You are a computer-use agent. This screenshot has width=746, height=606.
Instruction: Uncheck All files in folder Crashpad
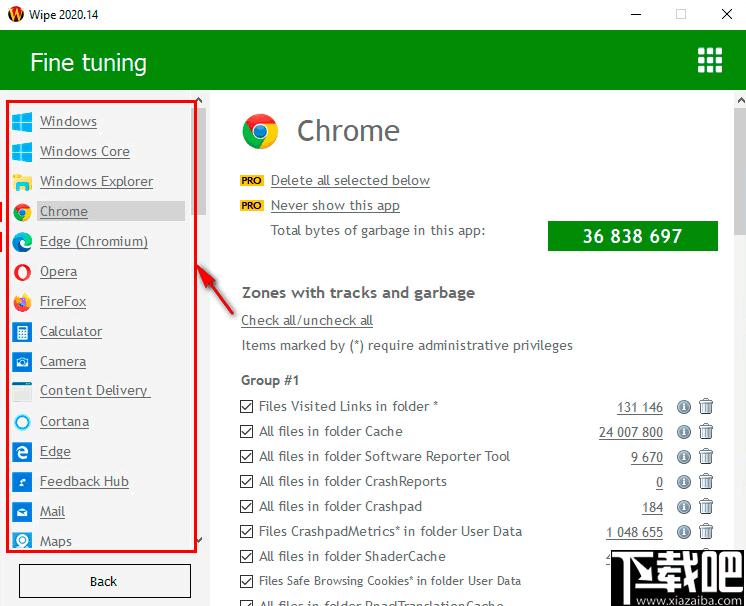point(246,507)
